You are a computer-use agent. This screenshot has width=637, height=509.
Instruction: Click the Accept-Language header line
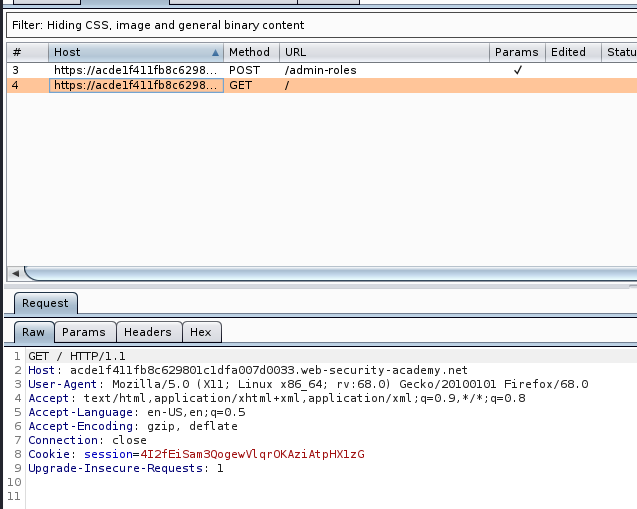tap(137, 412)
